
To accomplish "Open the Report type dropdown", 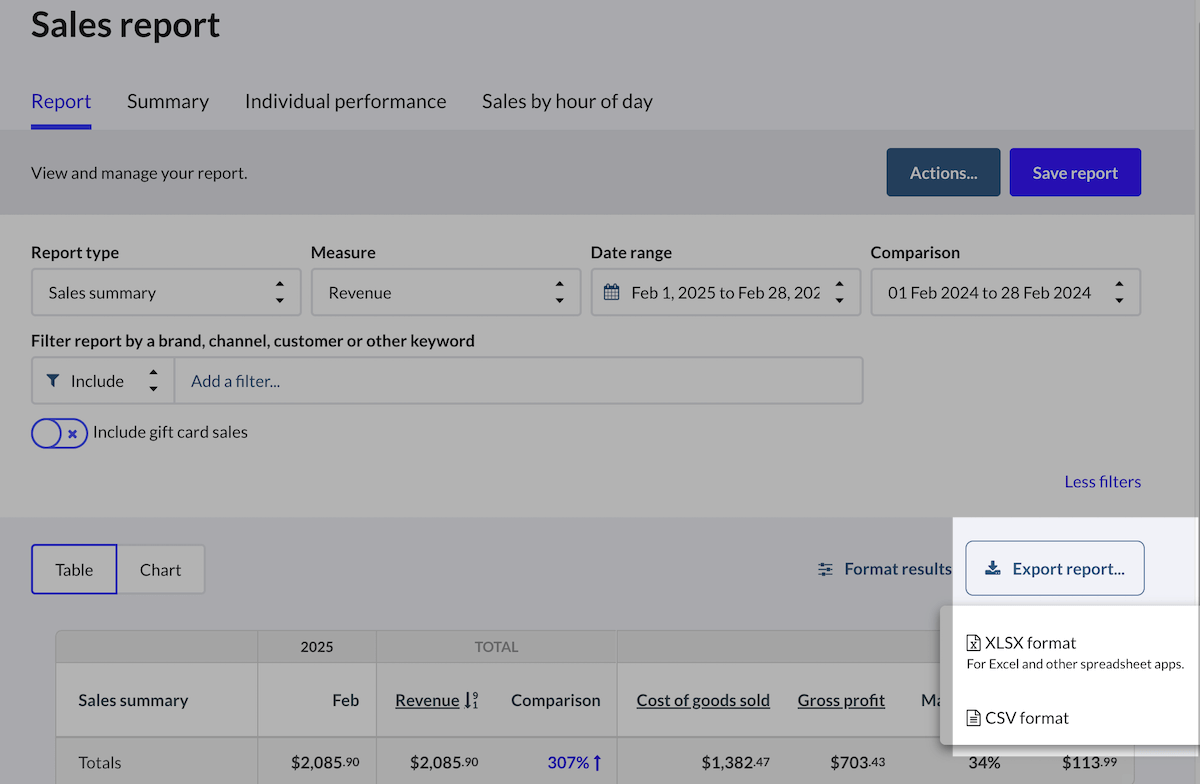I will click(166, 293).
